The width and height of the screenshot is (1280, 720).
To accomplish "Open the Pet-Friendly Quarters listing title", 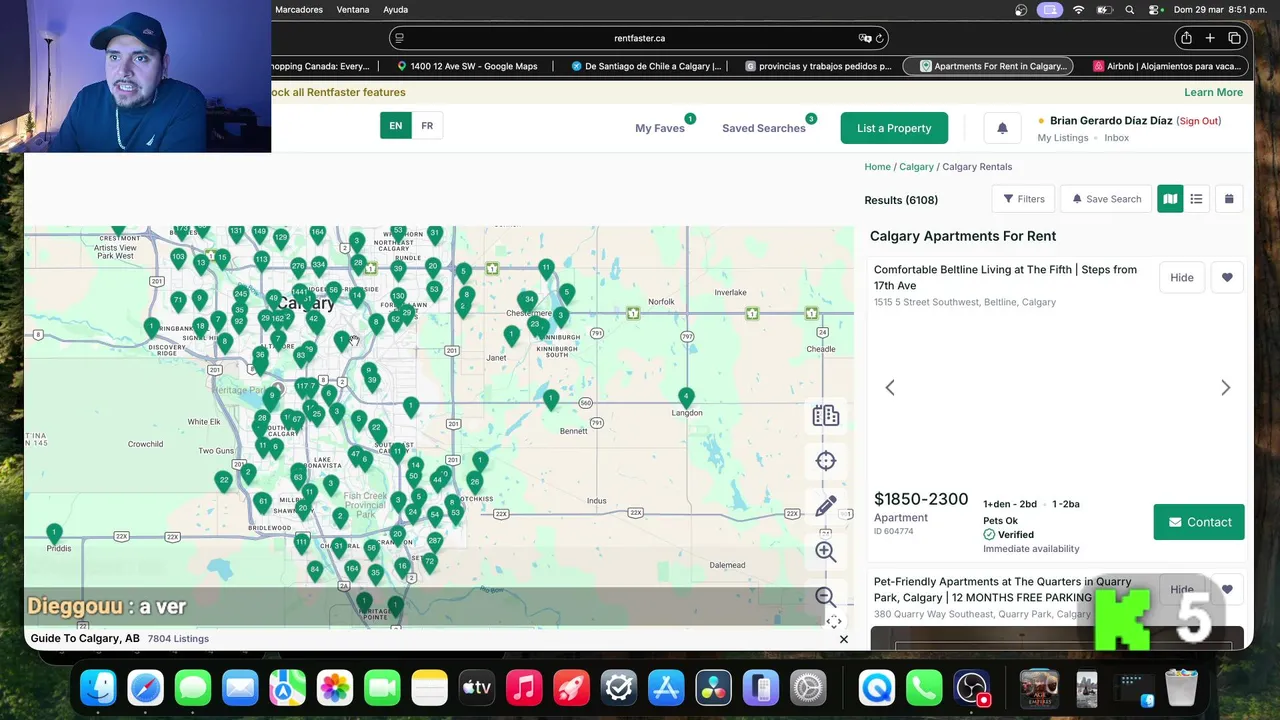I will pyautogui.click(x=1002, y=589).
